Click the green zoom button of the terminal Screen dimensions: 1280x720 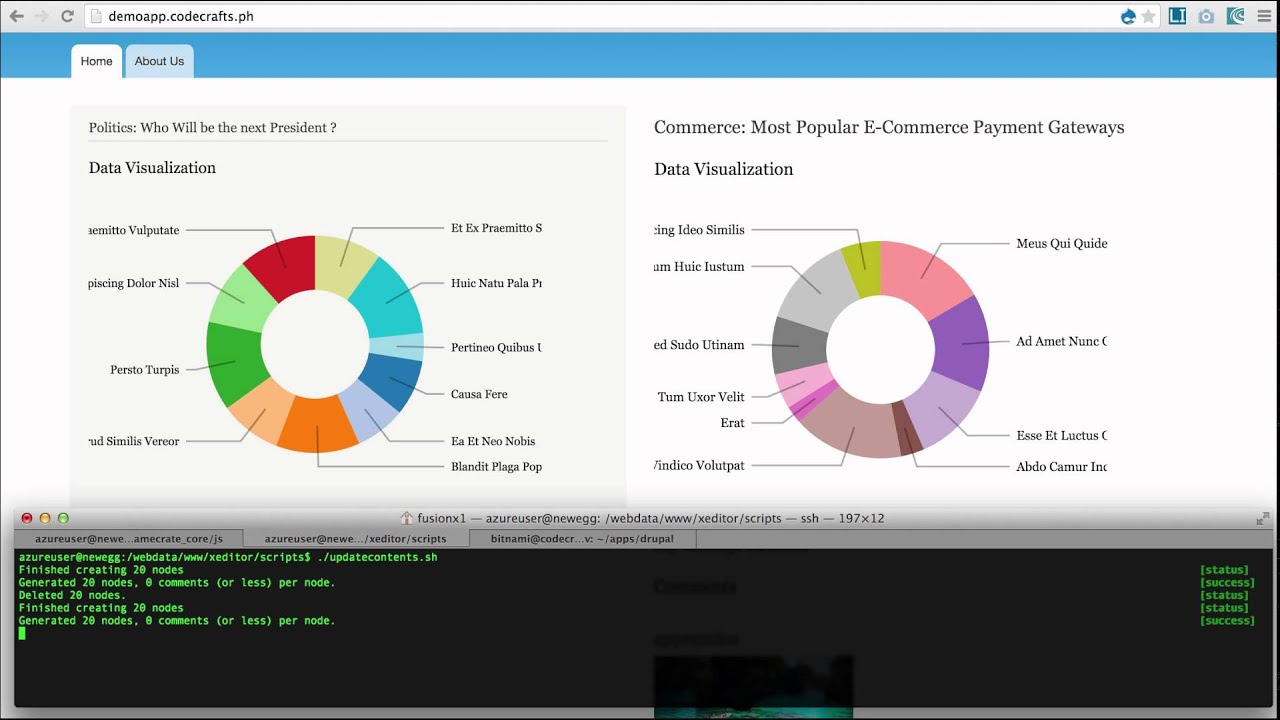[x=63, y=518]
